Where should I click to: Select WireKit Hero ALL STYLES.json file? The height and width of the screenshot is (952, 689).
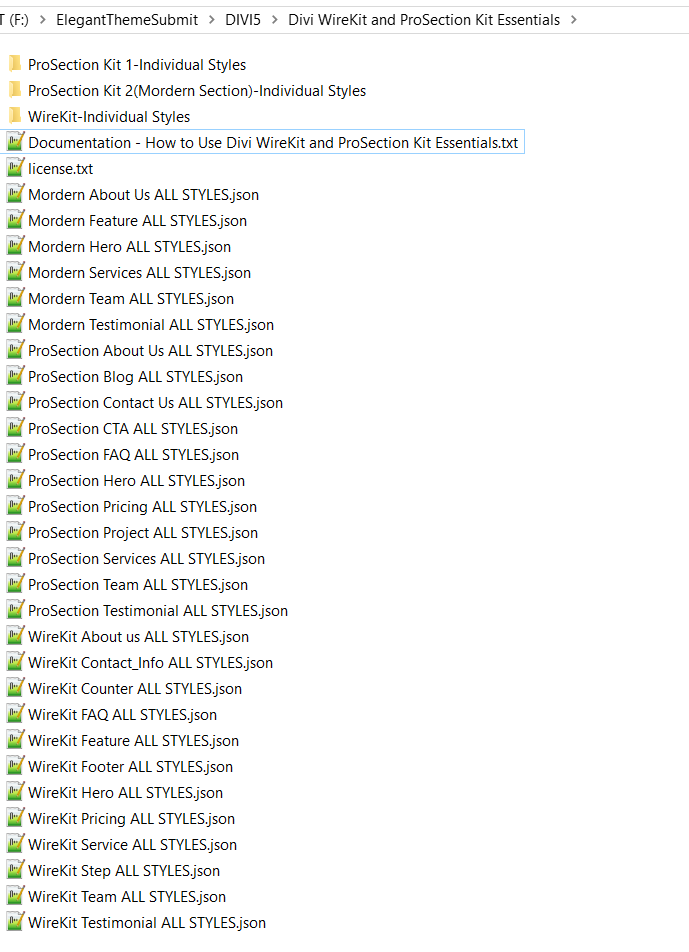pyautogui.click(x=126, y=793)
